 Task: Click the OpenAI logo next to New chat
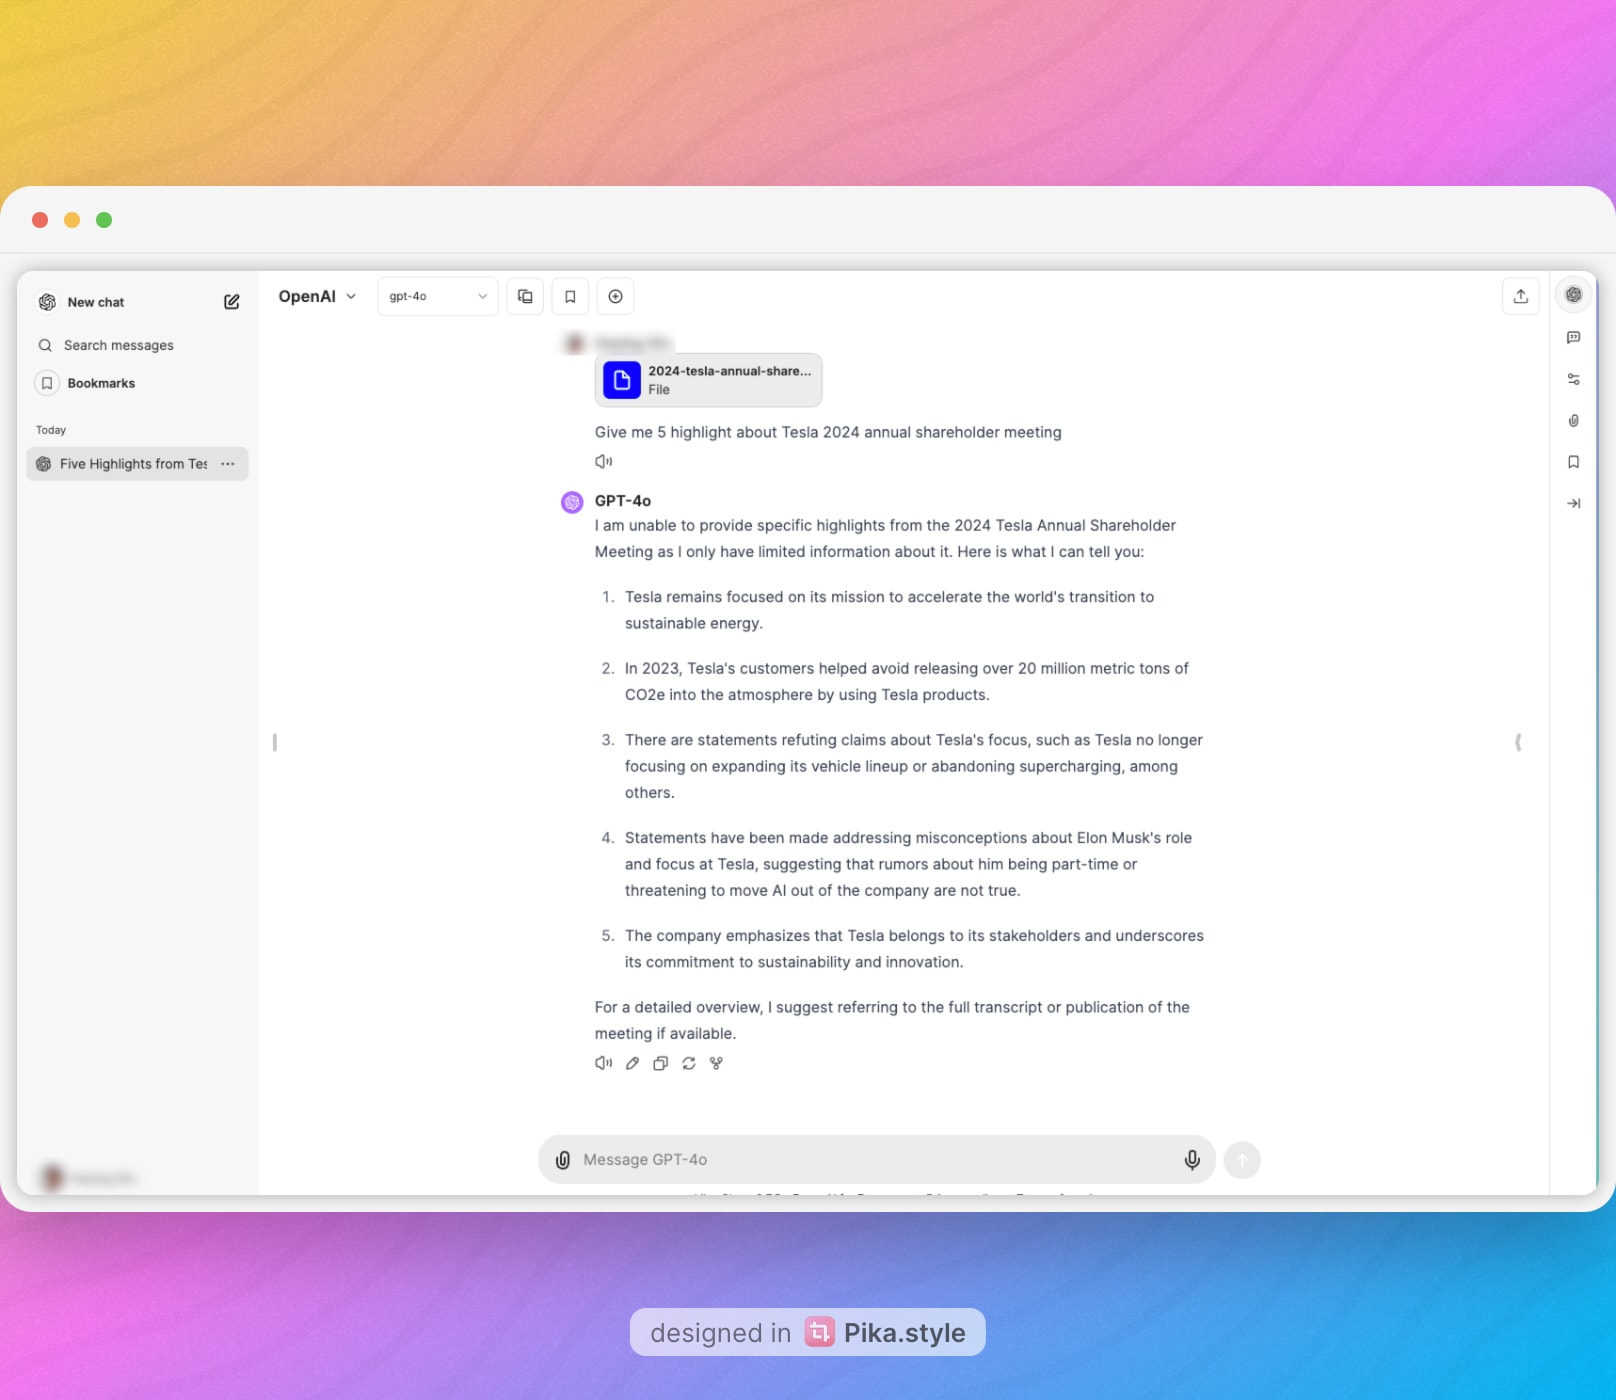tap(47, 302)
